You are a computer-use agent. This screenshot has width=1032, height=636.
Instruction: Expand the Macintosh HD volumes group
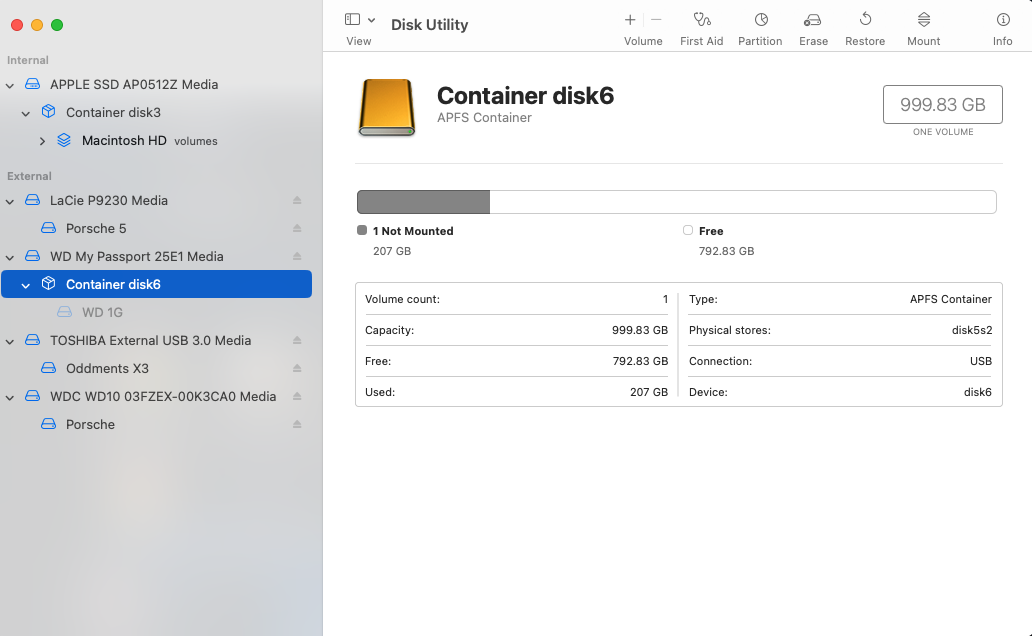[x=42, y=141]
